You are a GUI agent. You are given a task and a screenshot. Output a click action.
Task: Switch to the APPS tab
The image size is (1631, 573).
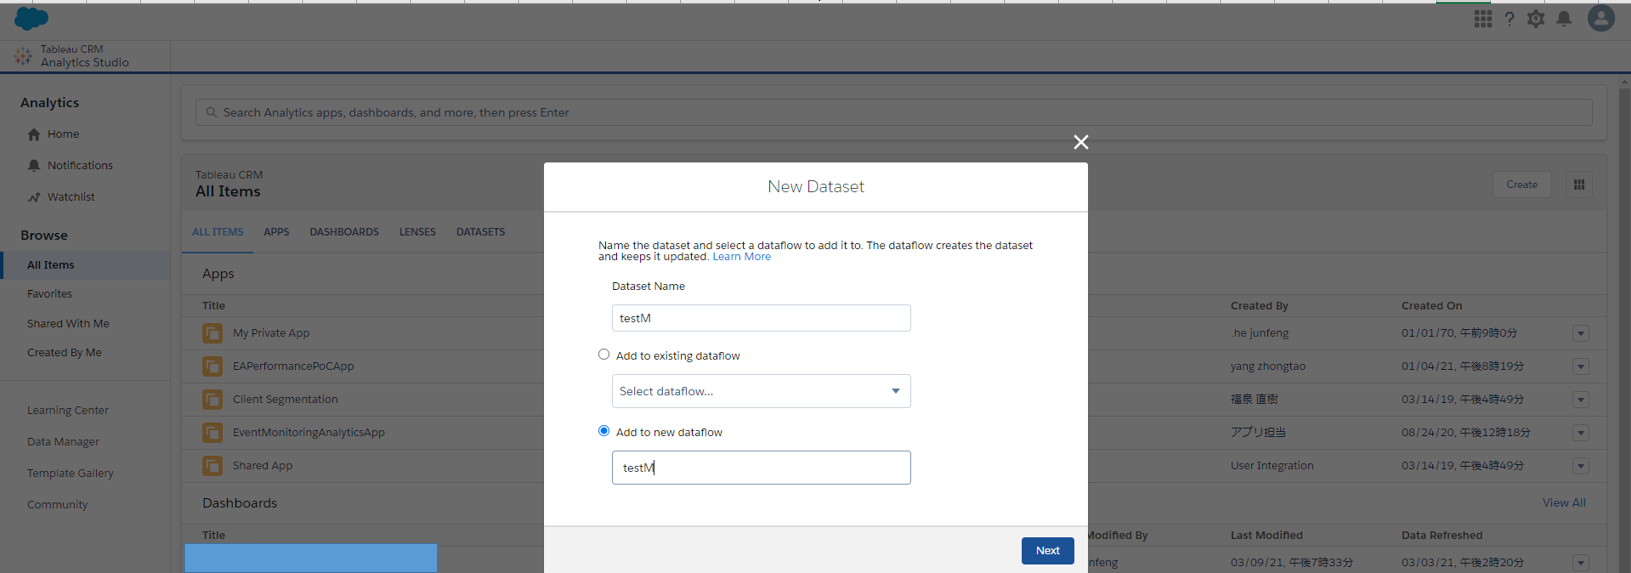(x=276, y=232)
